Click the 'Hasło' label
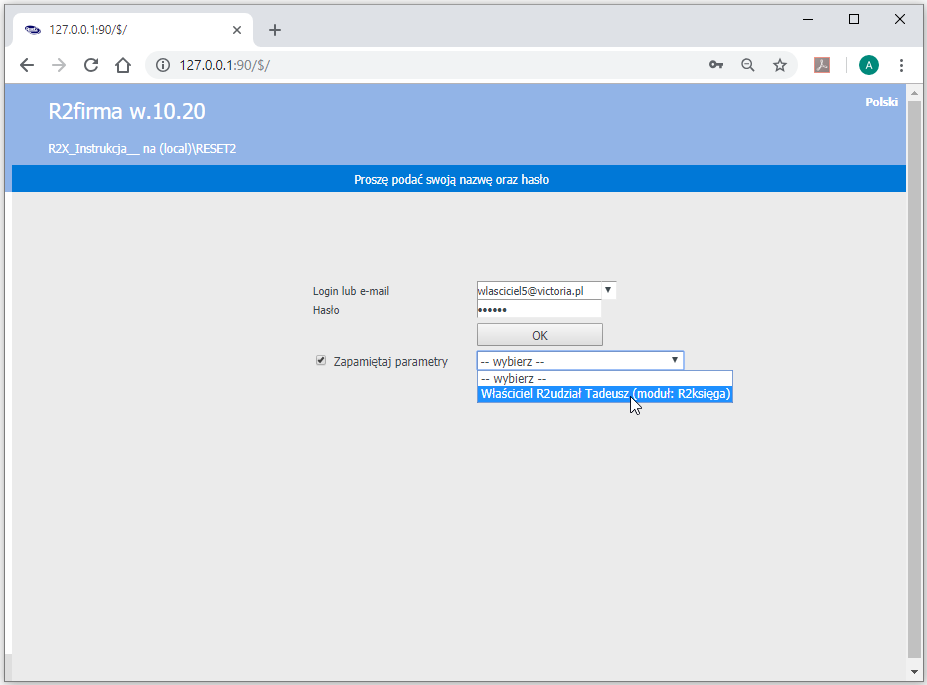Viewport: 927px width, 685px height. [326, 310]
